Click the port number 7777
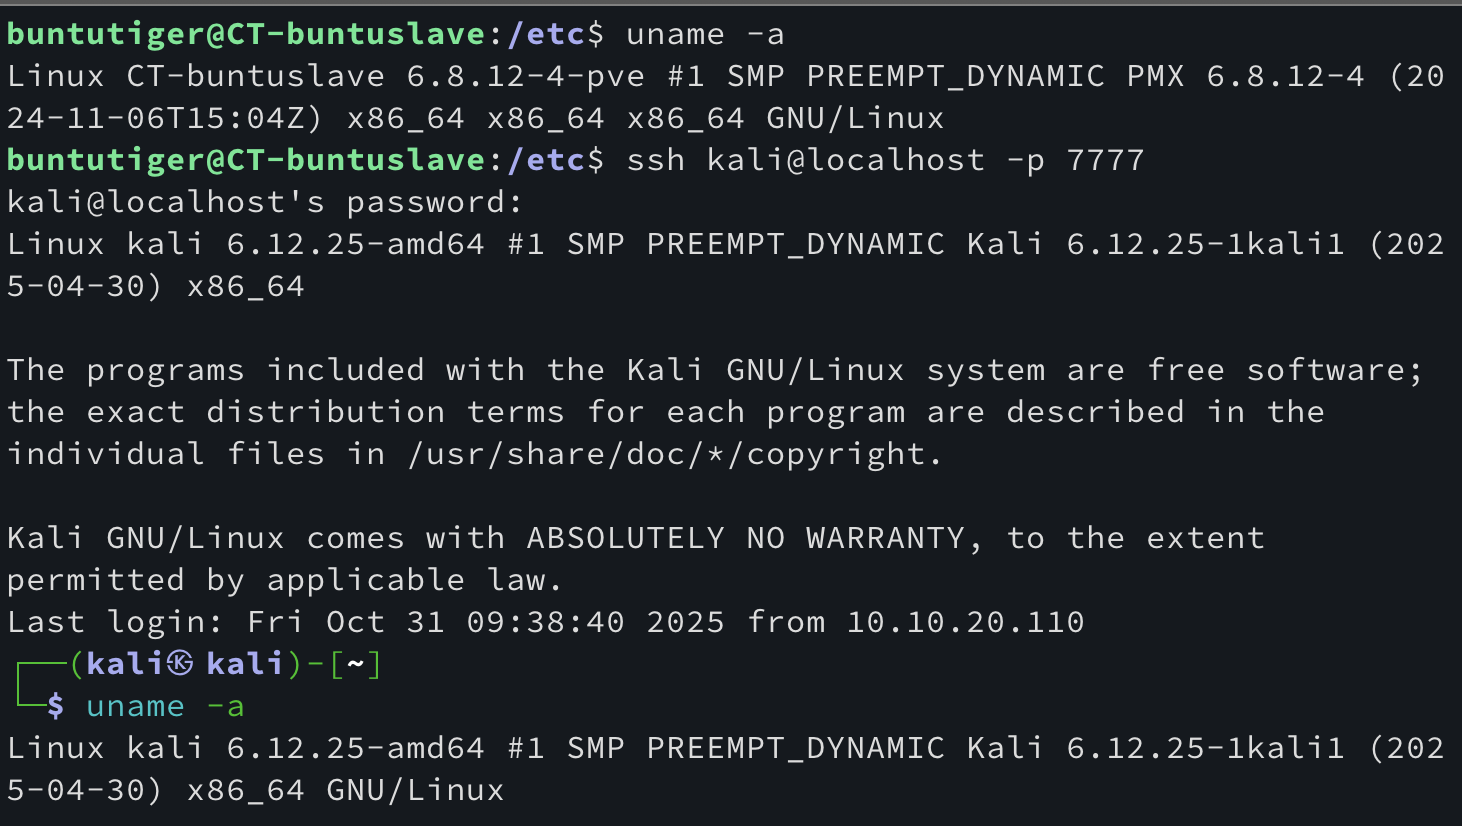 click(1105, 159)
